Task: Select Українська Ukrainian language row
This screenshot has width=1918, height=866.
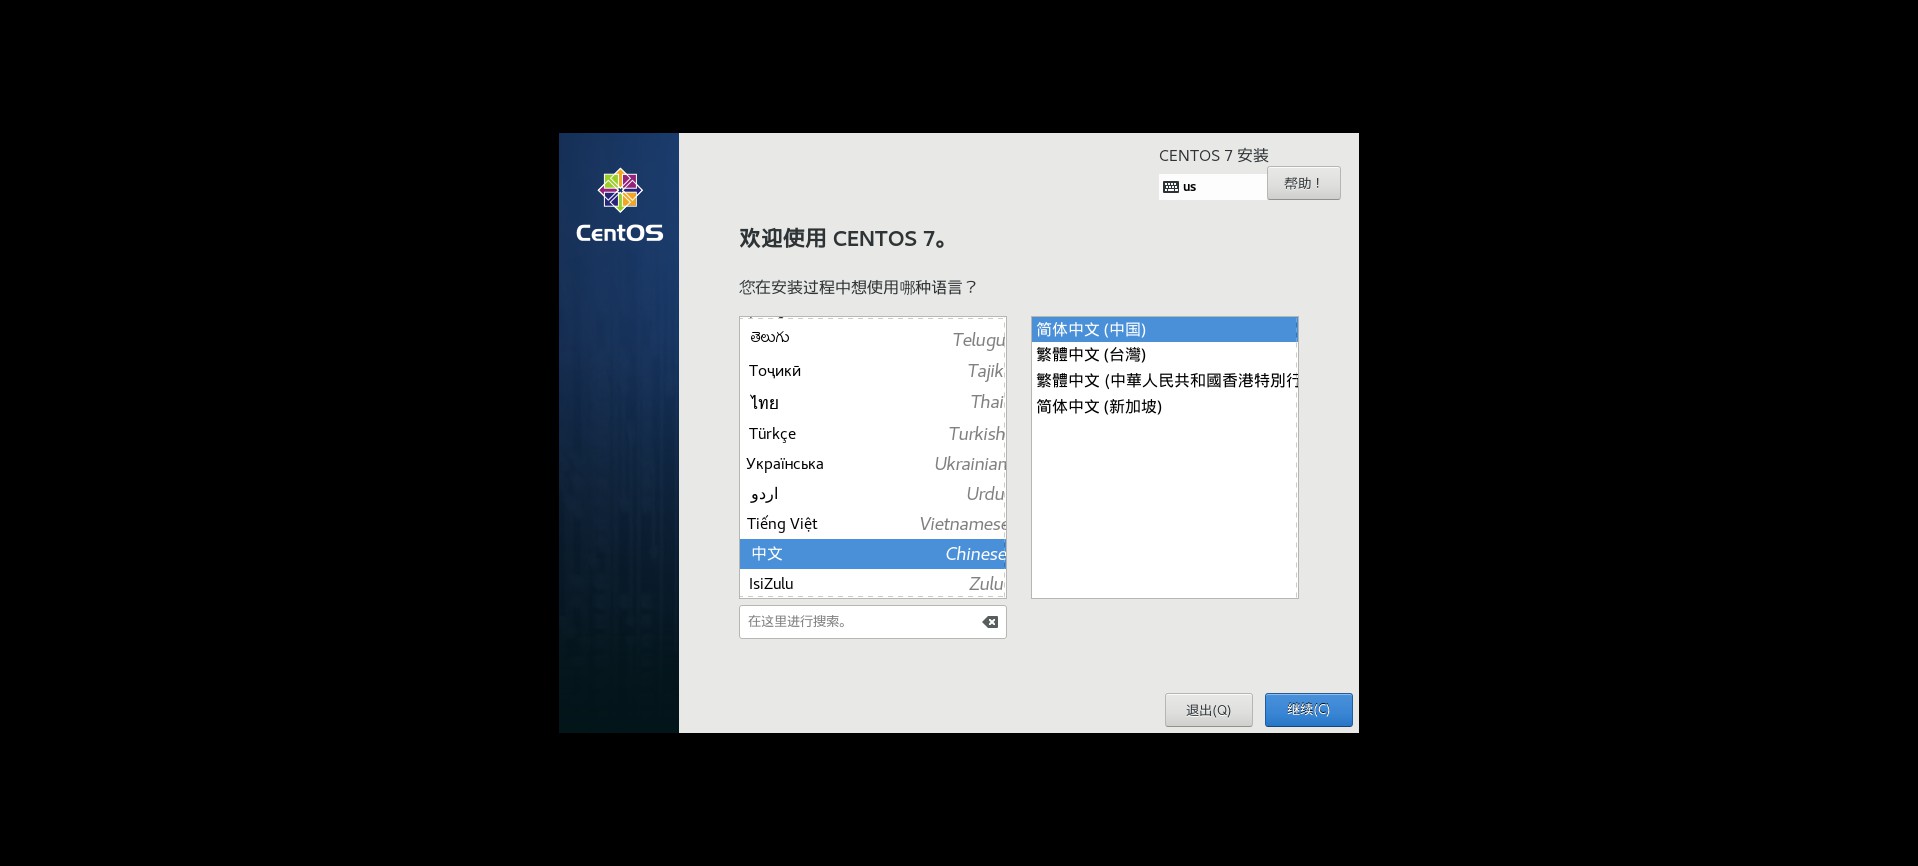Action: click(873, 463)
